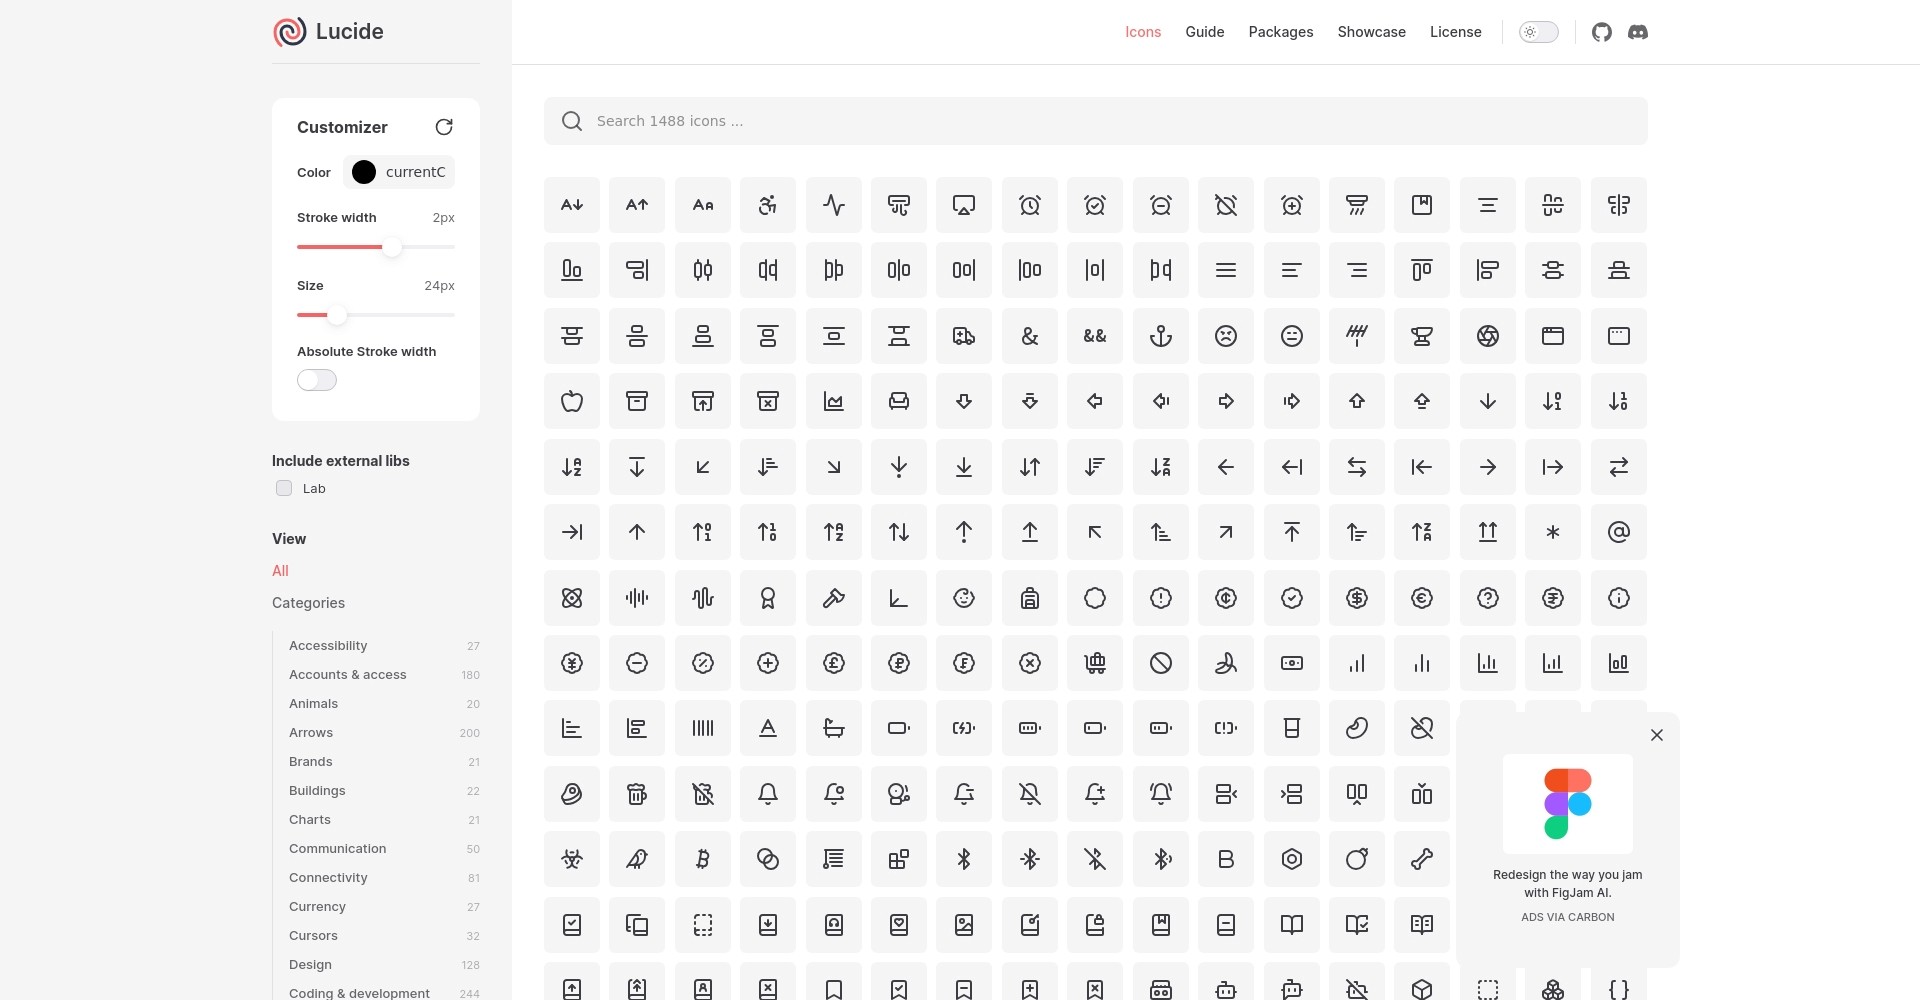Filter by Brands category
The image size is (1920, 1000).
point(384,762)
